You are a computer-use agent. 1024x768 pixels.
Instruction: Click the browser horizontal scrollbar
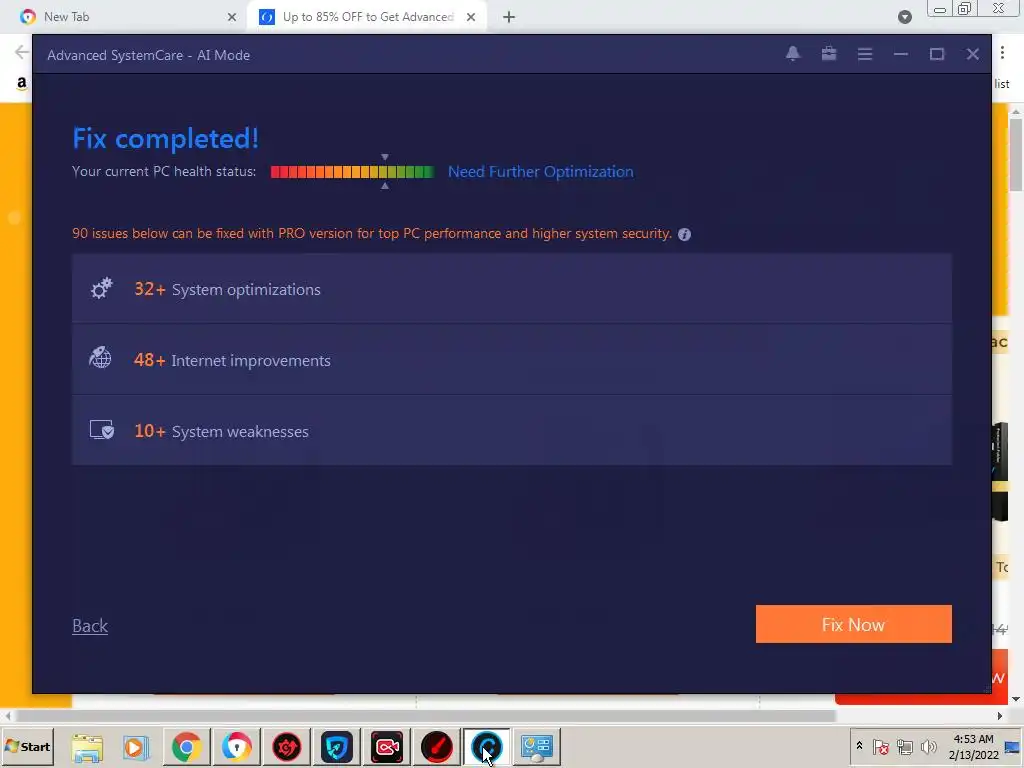tap(426, 716)
